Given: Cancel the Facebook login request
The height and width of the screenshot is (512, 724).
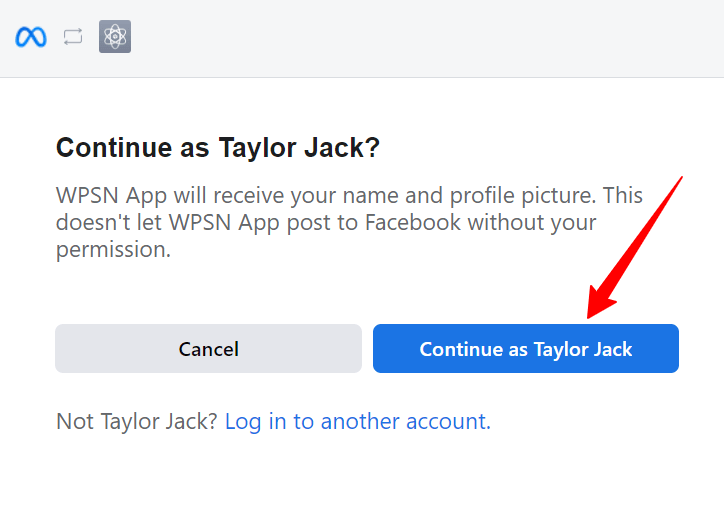Looking at the screenshot, I should 208,349.
